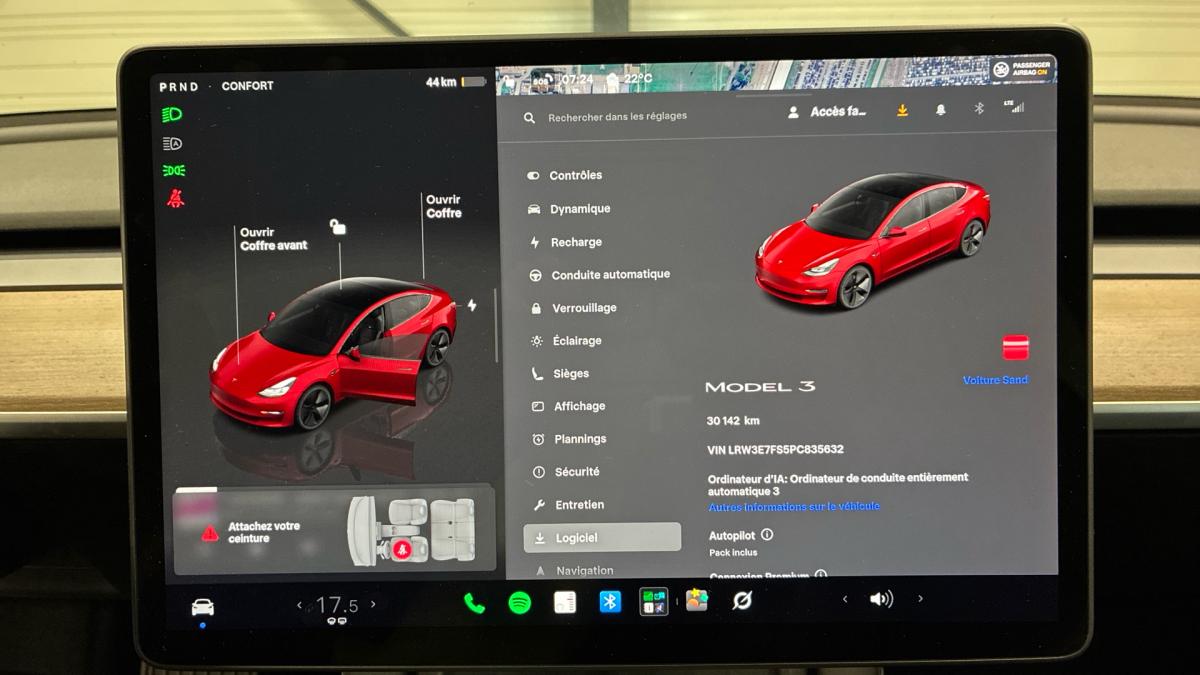
Task: Open the Toybox icon in the dock
Action: (x=697, y=600)
